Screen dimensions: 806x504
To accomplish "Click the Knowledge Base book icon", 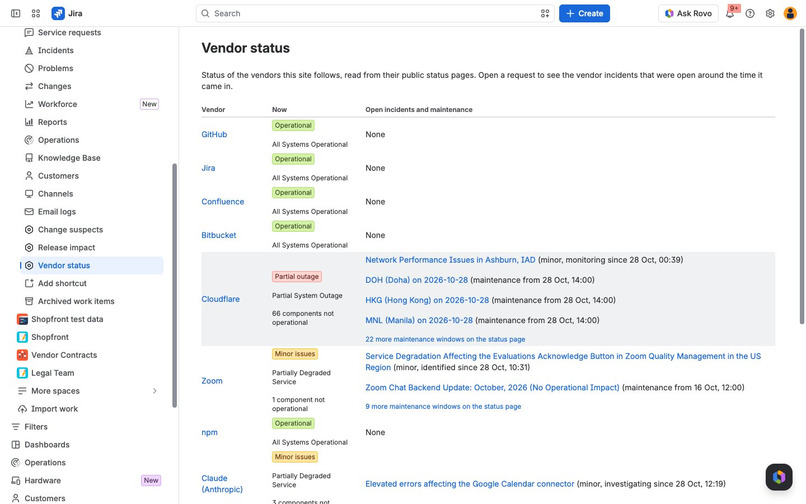I will coord(29,158).
